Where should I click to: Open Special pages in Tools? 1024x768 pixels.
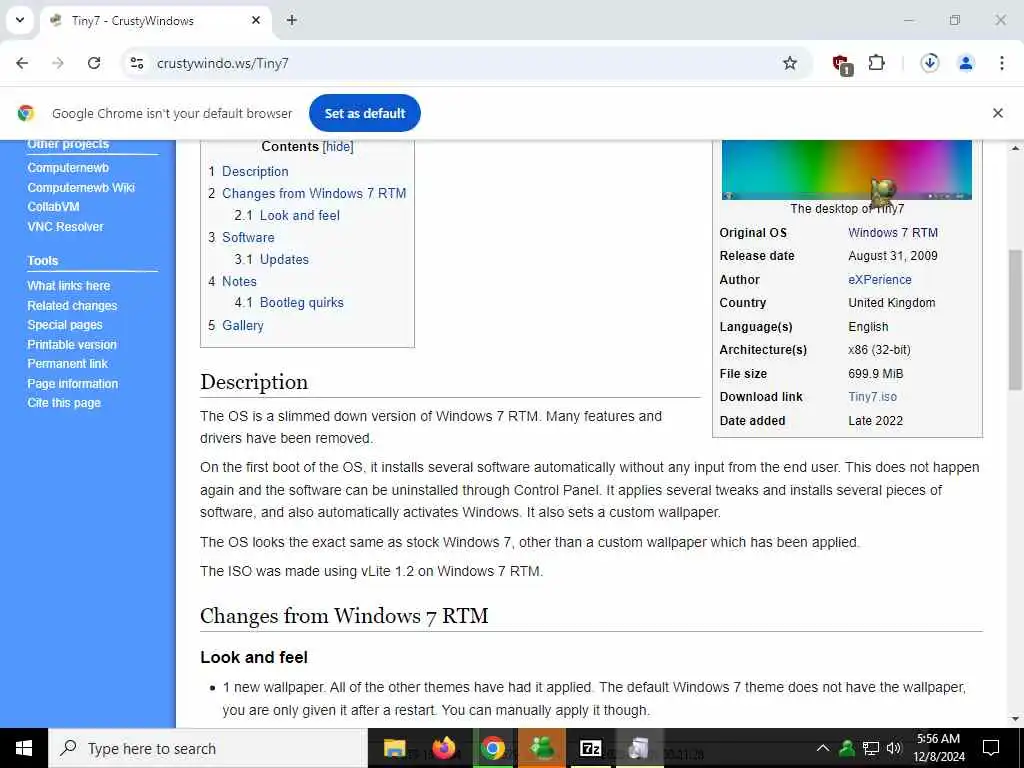tap(65, 325)
